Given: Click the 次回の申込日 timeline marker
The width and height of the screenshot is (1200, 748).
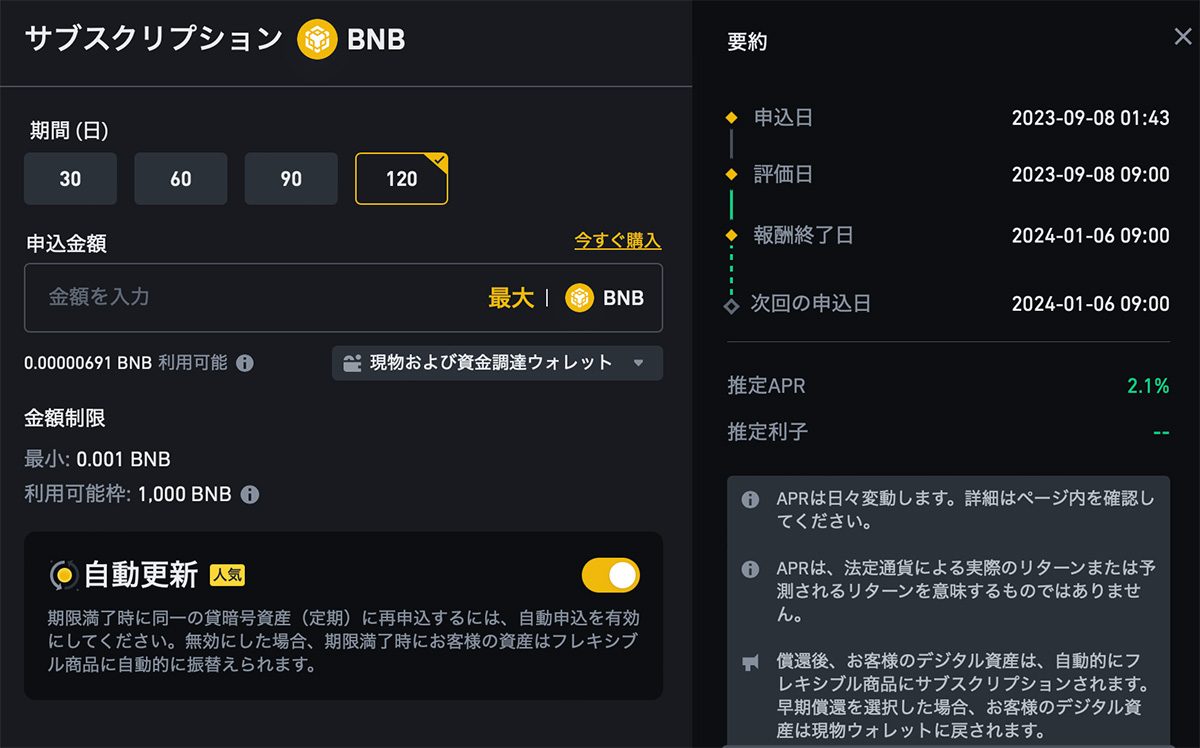Looking at the screenshot, I should click(x=732, y=304).
